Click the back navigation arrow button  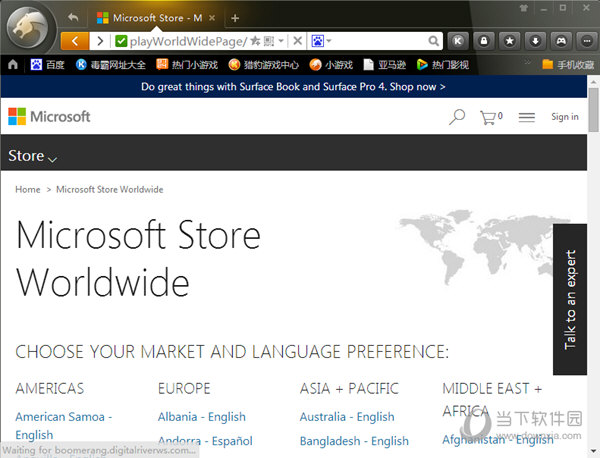tap(74, 41)
